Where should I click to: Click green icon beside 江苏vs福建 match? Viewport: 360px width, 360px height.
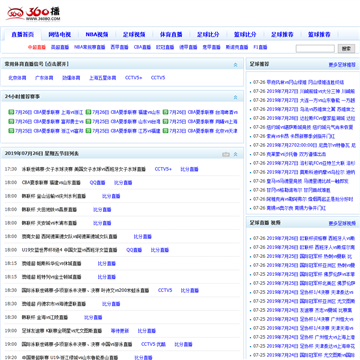(x=88, y=131)
